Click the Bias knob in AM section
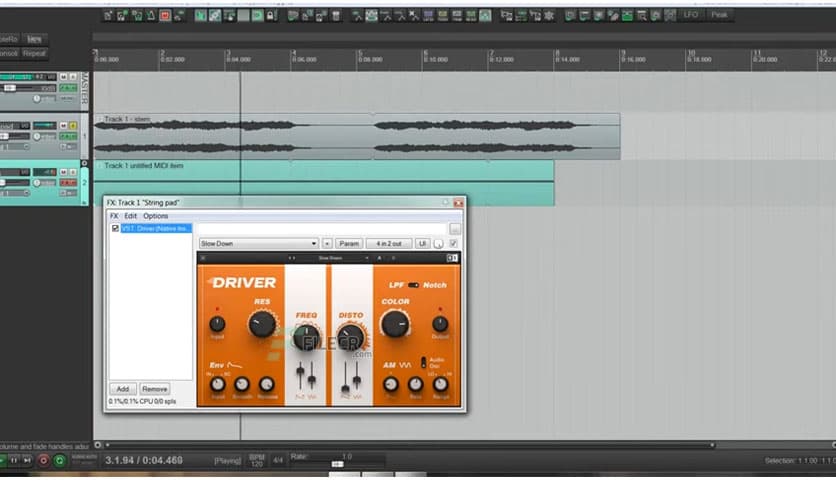Screen dimensions: 836x484 [415, 384]
